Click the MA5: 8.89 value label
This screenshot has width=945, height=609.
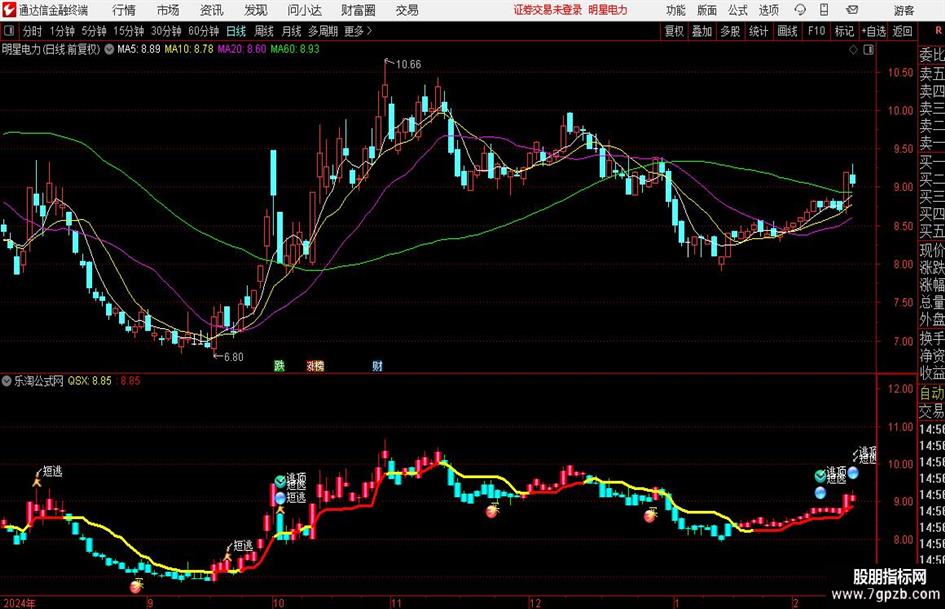pos(139,49)
